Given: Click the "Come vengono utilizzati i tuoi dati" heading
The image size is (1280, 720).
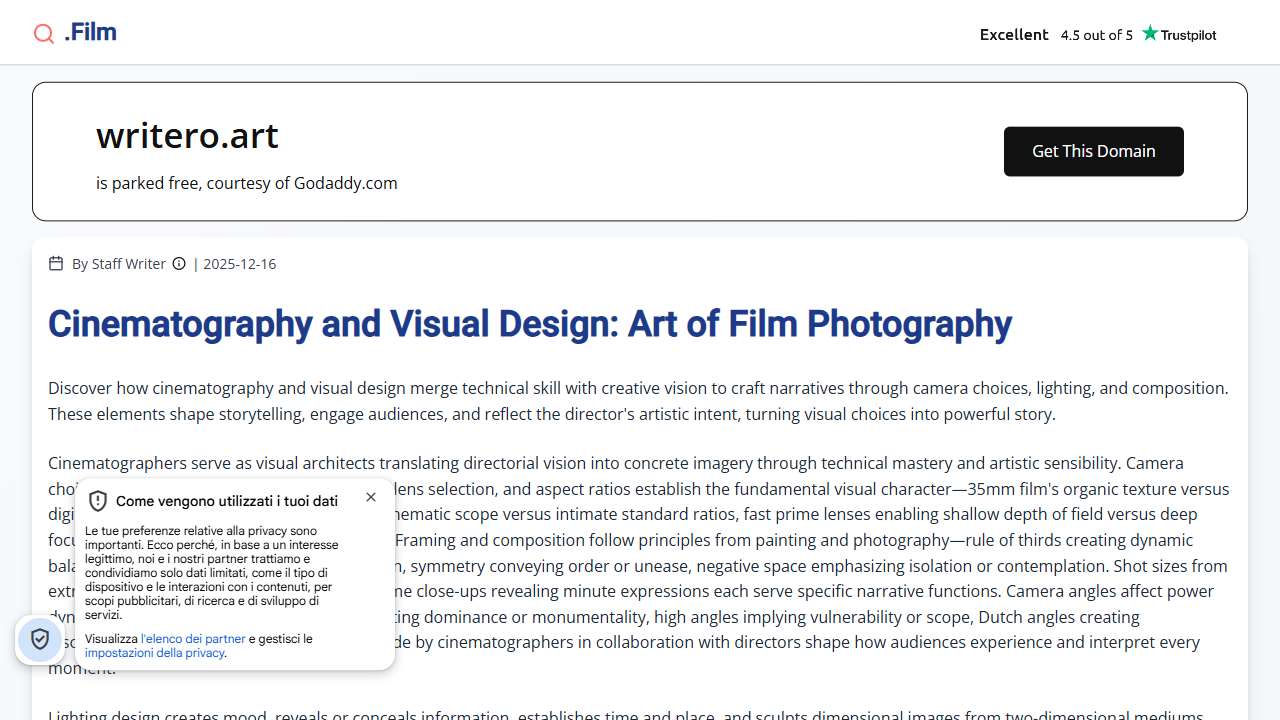Looking at the screenshot, I should pos(226,501).
